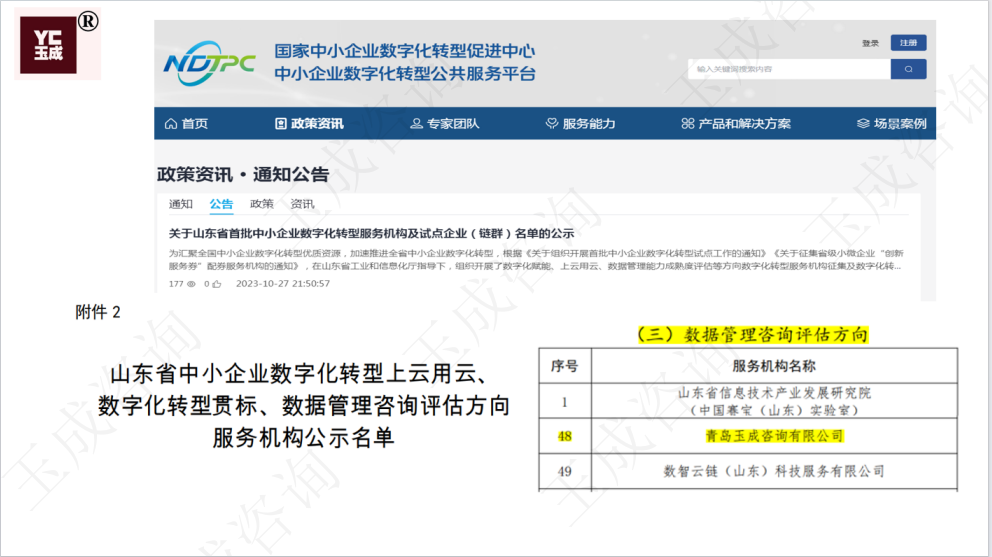Viewport: 992px width, 557px height.
Task: Click the thumbs-up like icon
Action: pos(217,284)
